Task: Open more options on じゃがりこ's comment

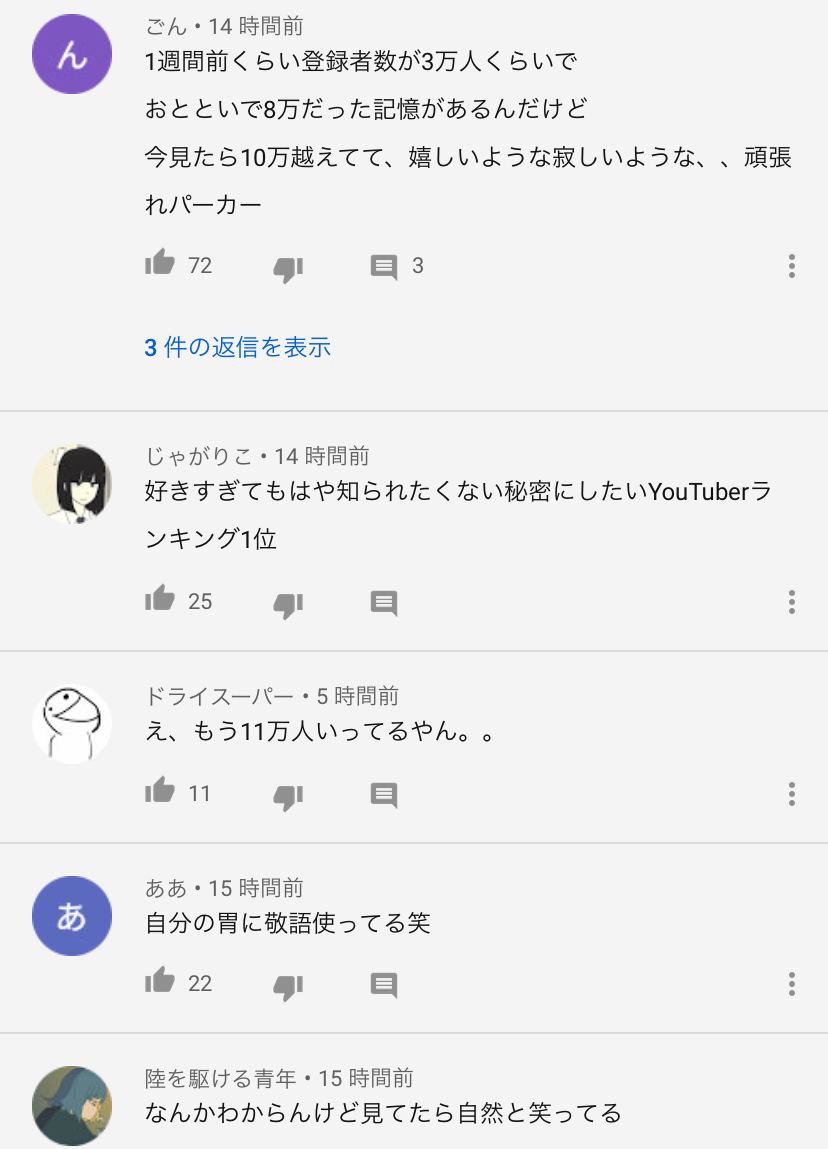Action: [x=791, y=602]
